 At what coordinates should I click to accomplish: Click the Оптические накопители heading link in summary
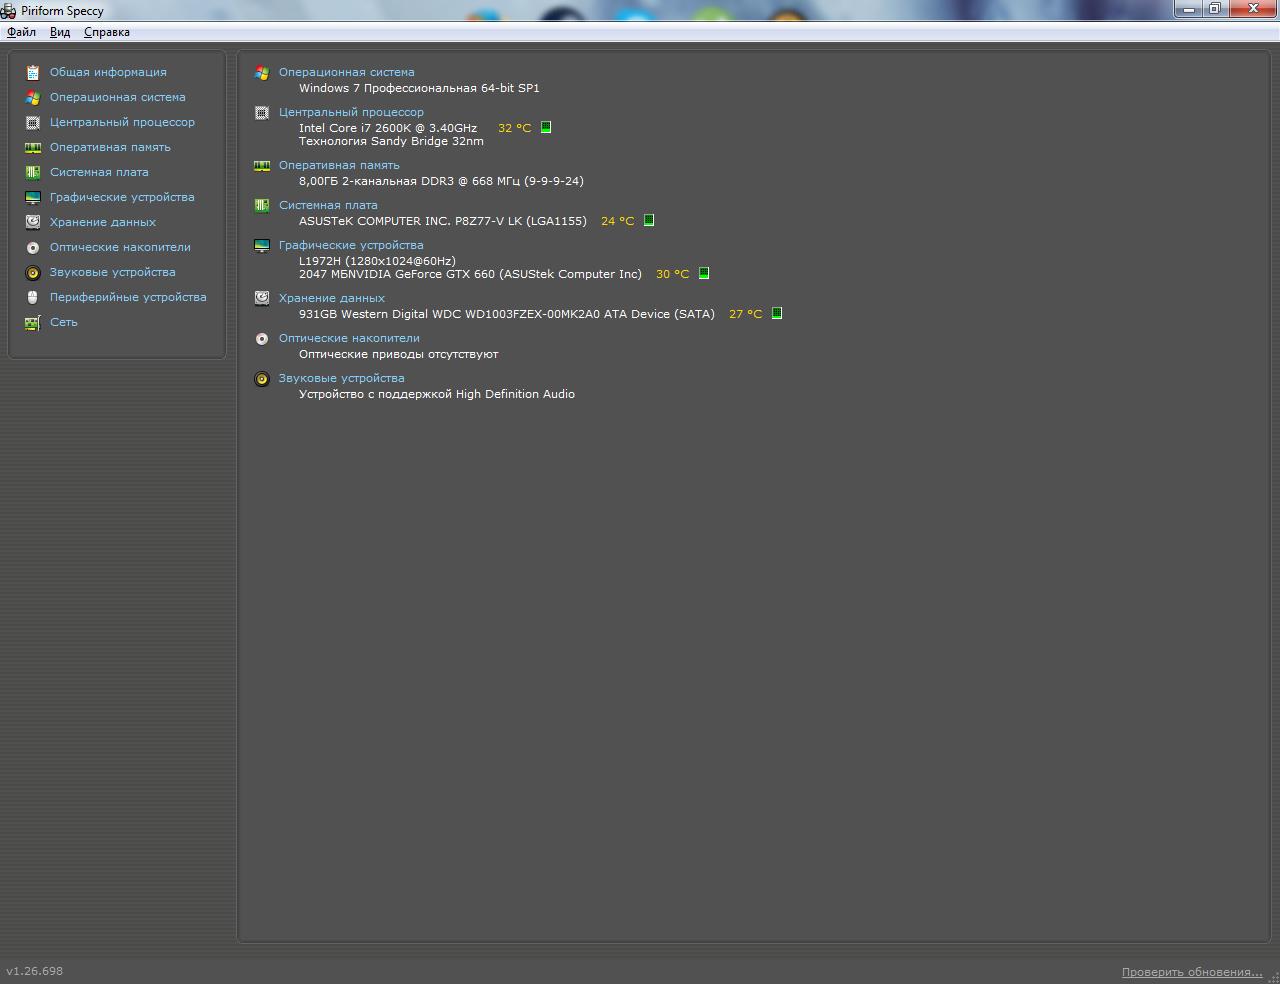click(349, 338)
